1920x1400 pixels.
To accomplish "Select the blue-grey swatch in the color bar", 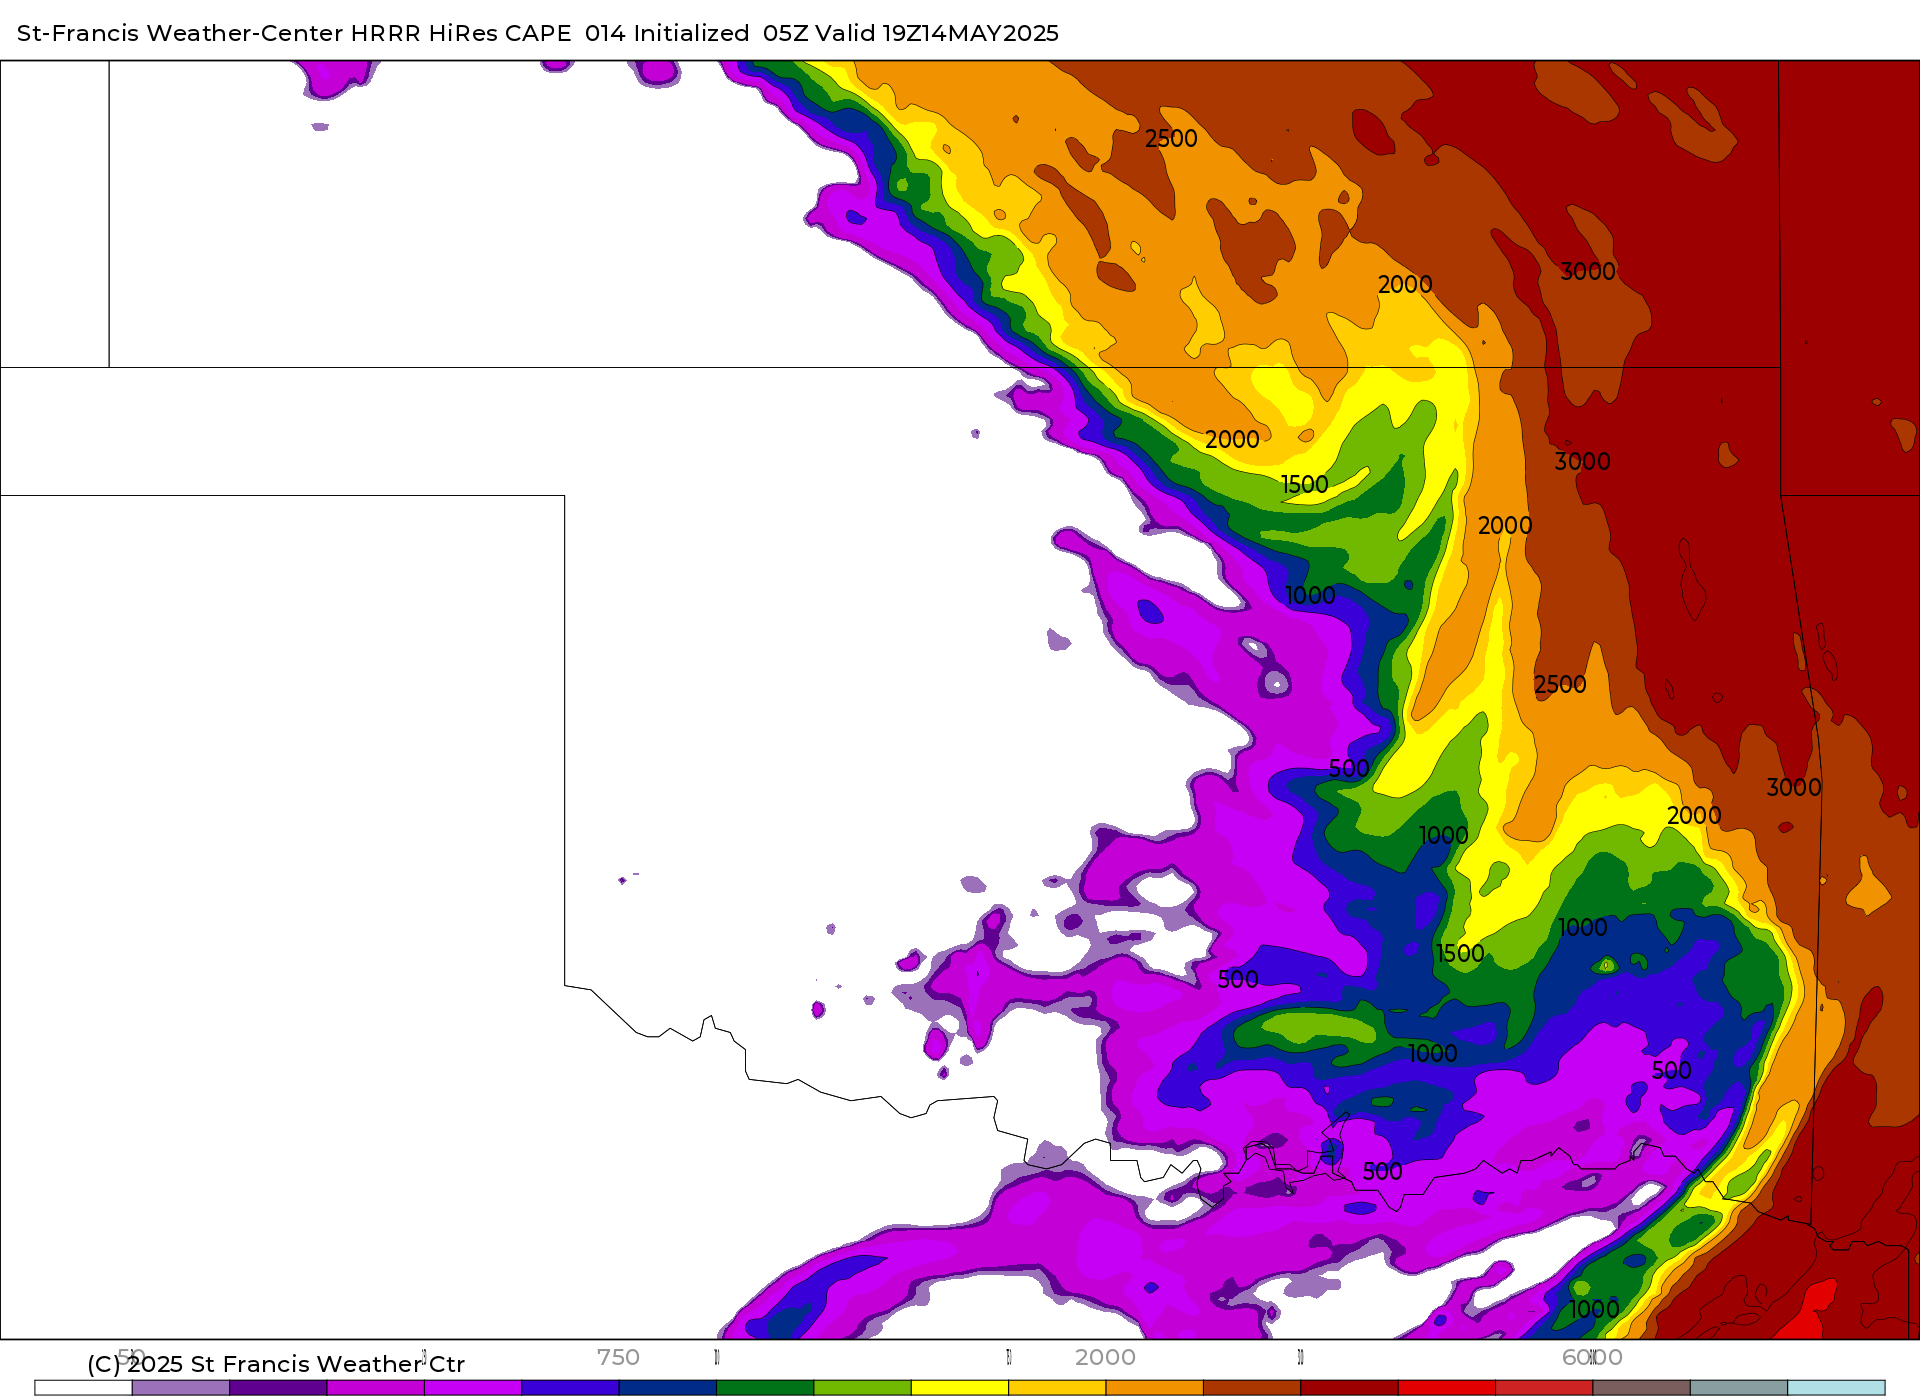I will click(x=1738, y=1387).
